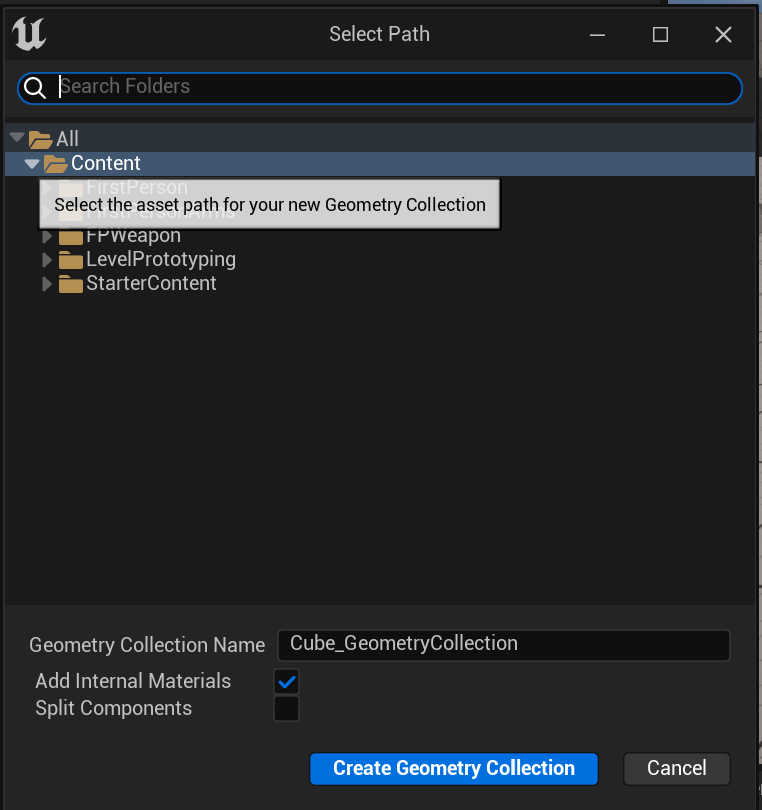Focus the Search Folders field

pyautogui.click(x=380, y=88)
